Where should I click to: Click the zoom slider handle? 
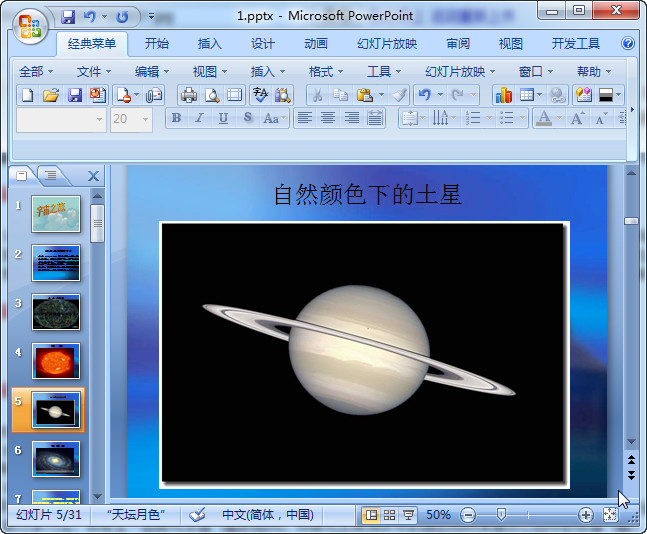[501, 515]
